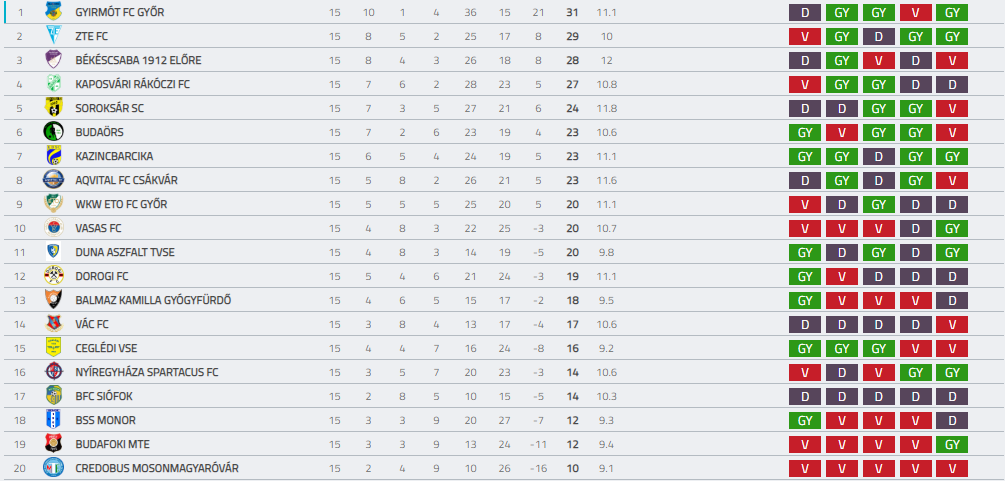
Task: Click the Nyíregyháza Spartacus FC crest
Action: (53, 371)
